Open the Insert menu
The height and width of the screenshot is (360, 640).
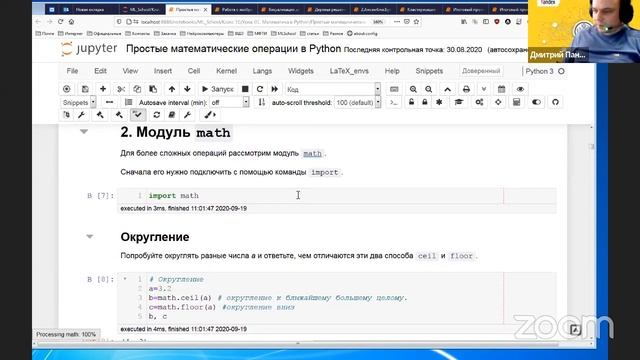(163, 71)
